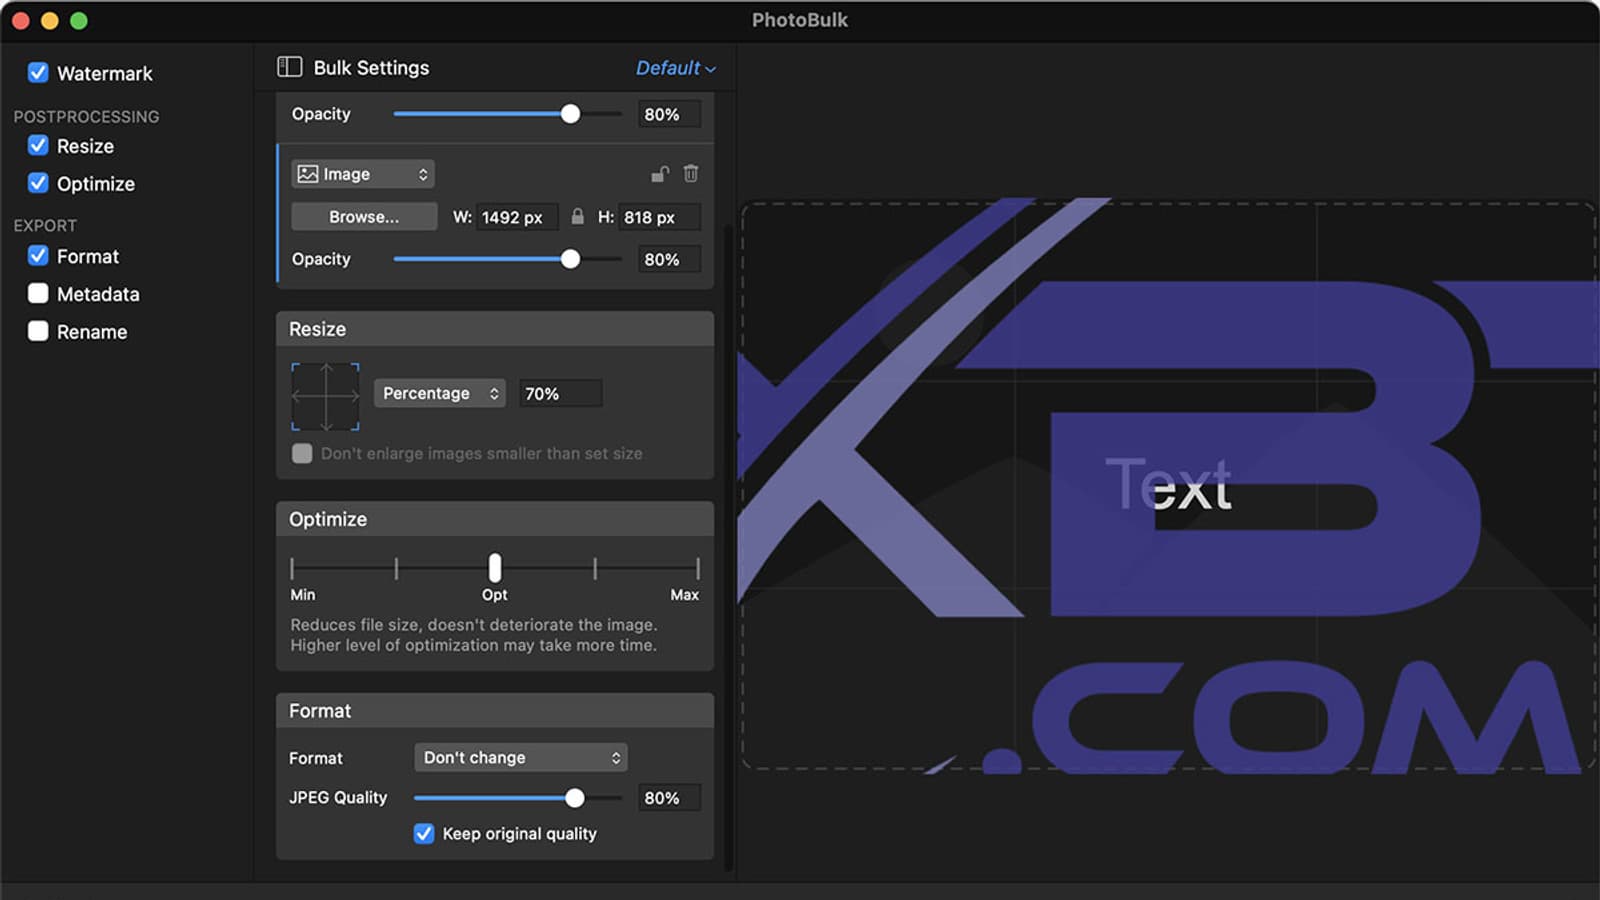
Task: Click the Opt label under the Optimize slider
Action: click(x=495, y=594)
